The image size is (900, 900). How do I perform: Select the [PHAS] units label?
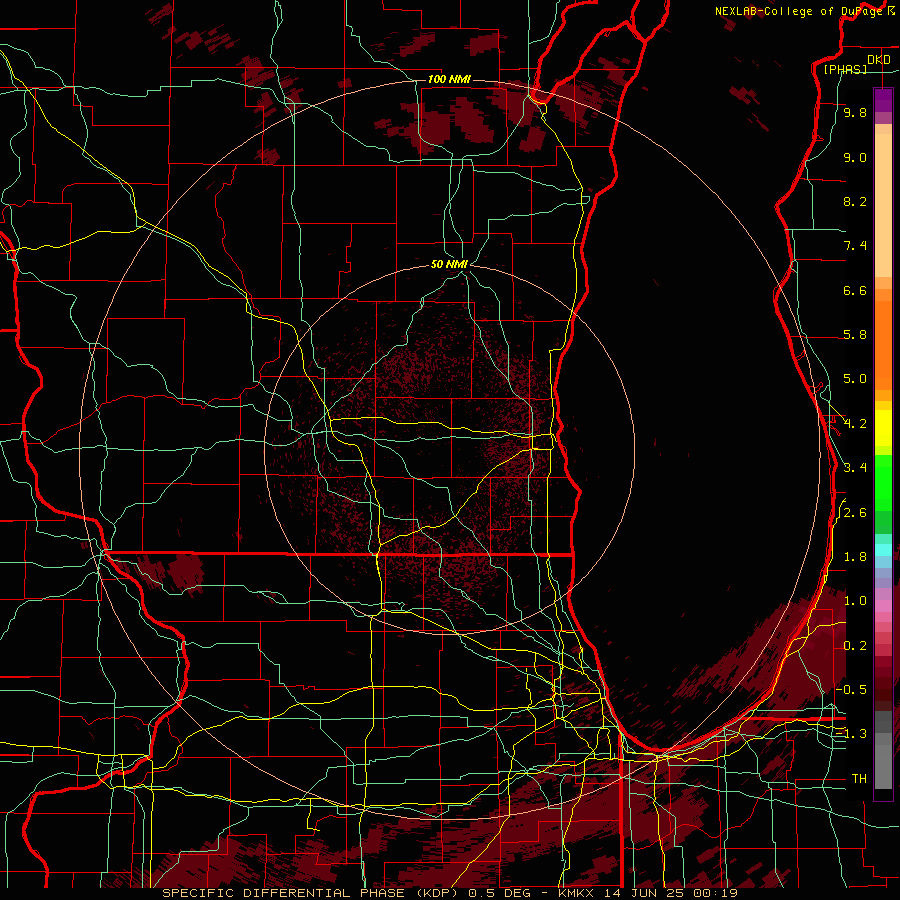tap(845, 70)
